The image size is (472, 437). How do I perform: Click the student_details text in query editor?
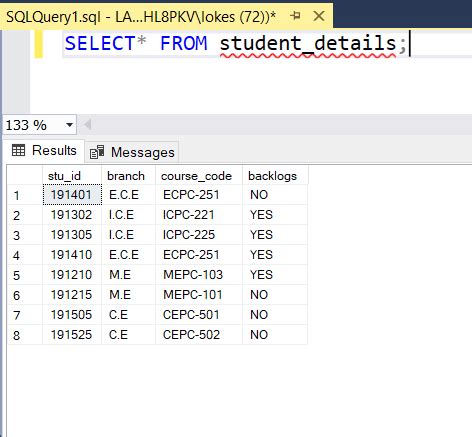308,44
